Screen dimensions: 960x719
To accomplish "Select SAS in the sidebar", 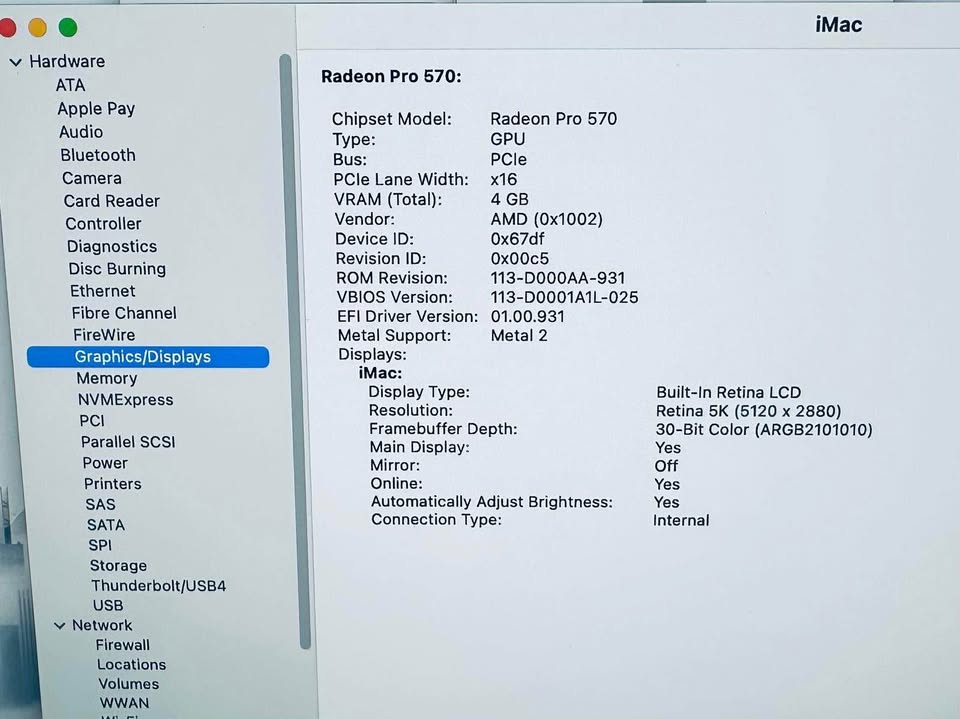I will point(100,505).
